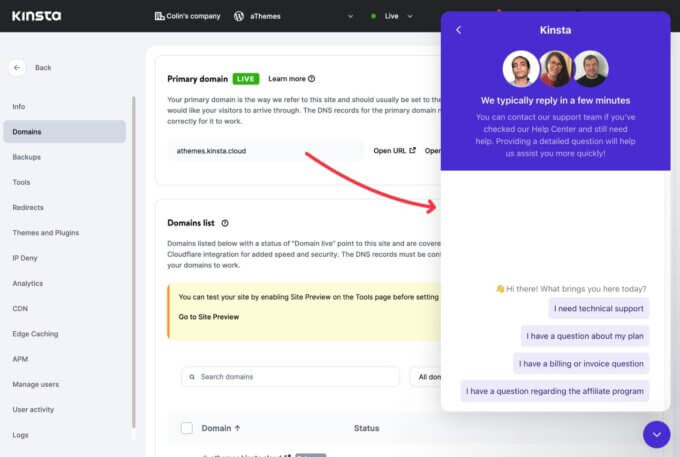Click Open URL button
The height and width of the screenshot is (457, 680).
click(x=394, y=150)
